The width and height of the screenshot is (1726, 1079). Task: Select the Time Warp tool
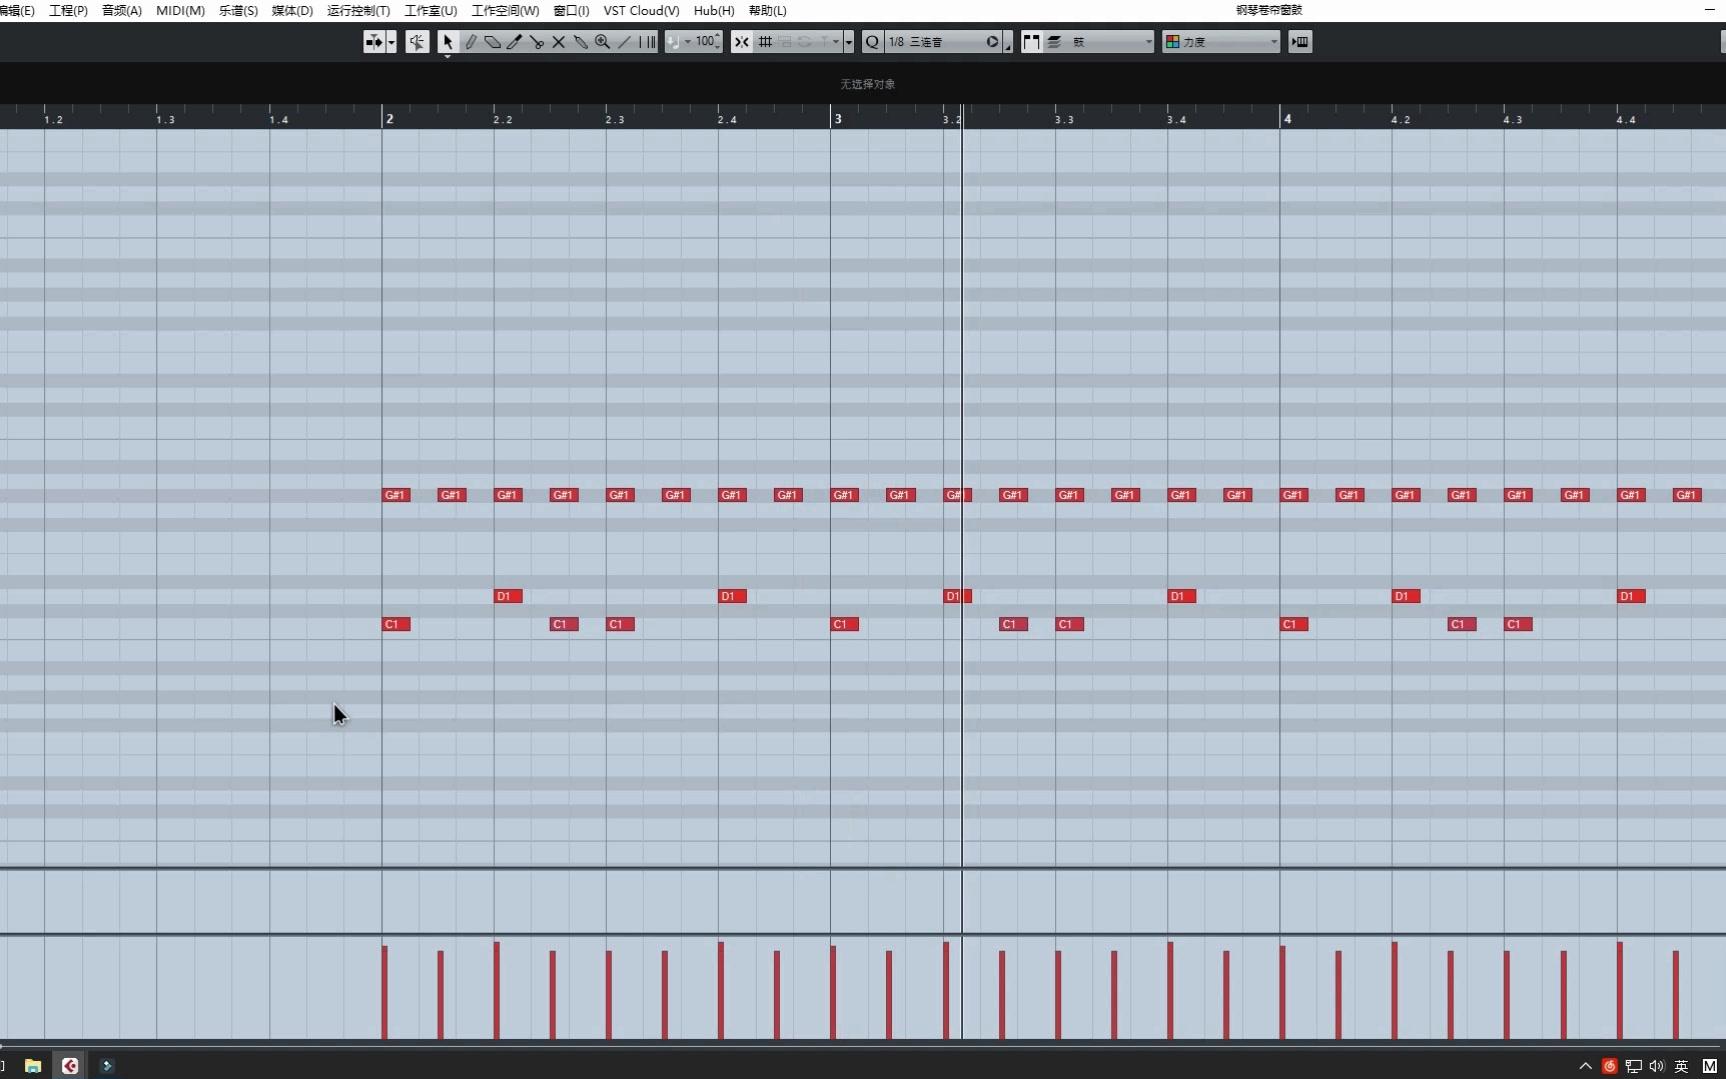(x=647, y=42)
